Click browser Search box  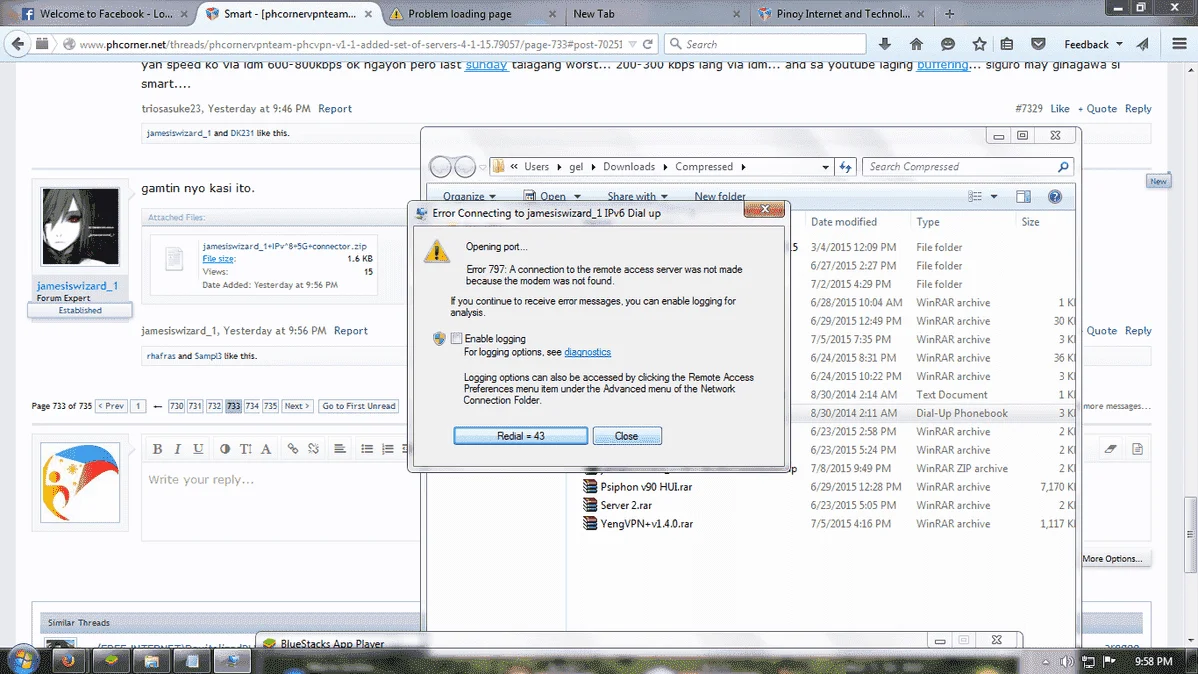(765, 44)
